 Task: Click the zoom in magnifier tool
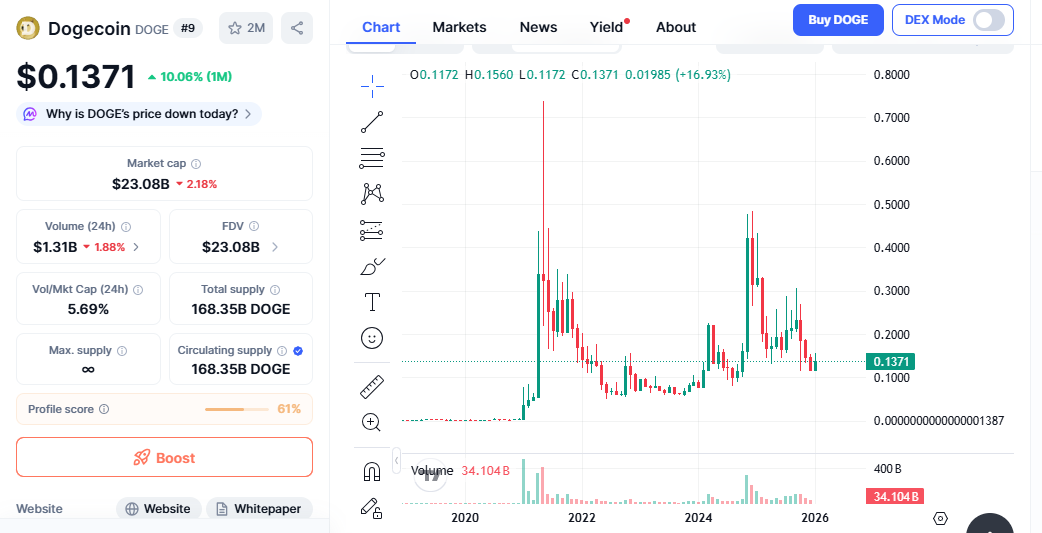tap(372, 422)
